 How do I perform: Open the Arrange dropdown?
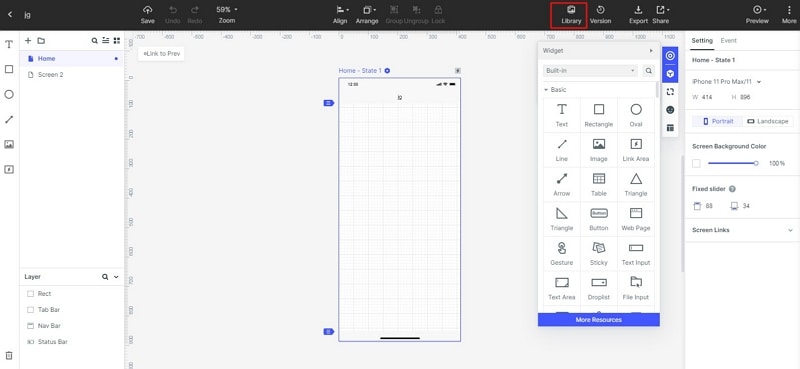pos(367,15)
